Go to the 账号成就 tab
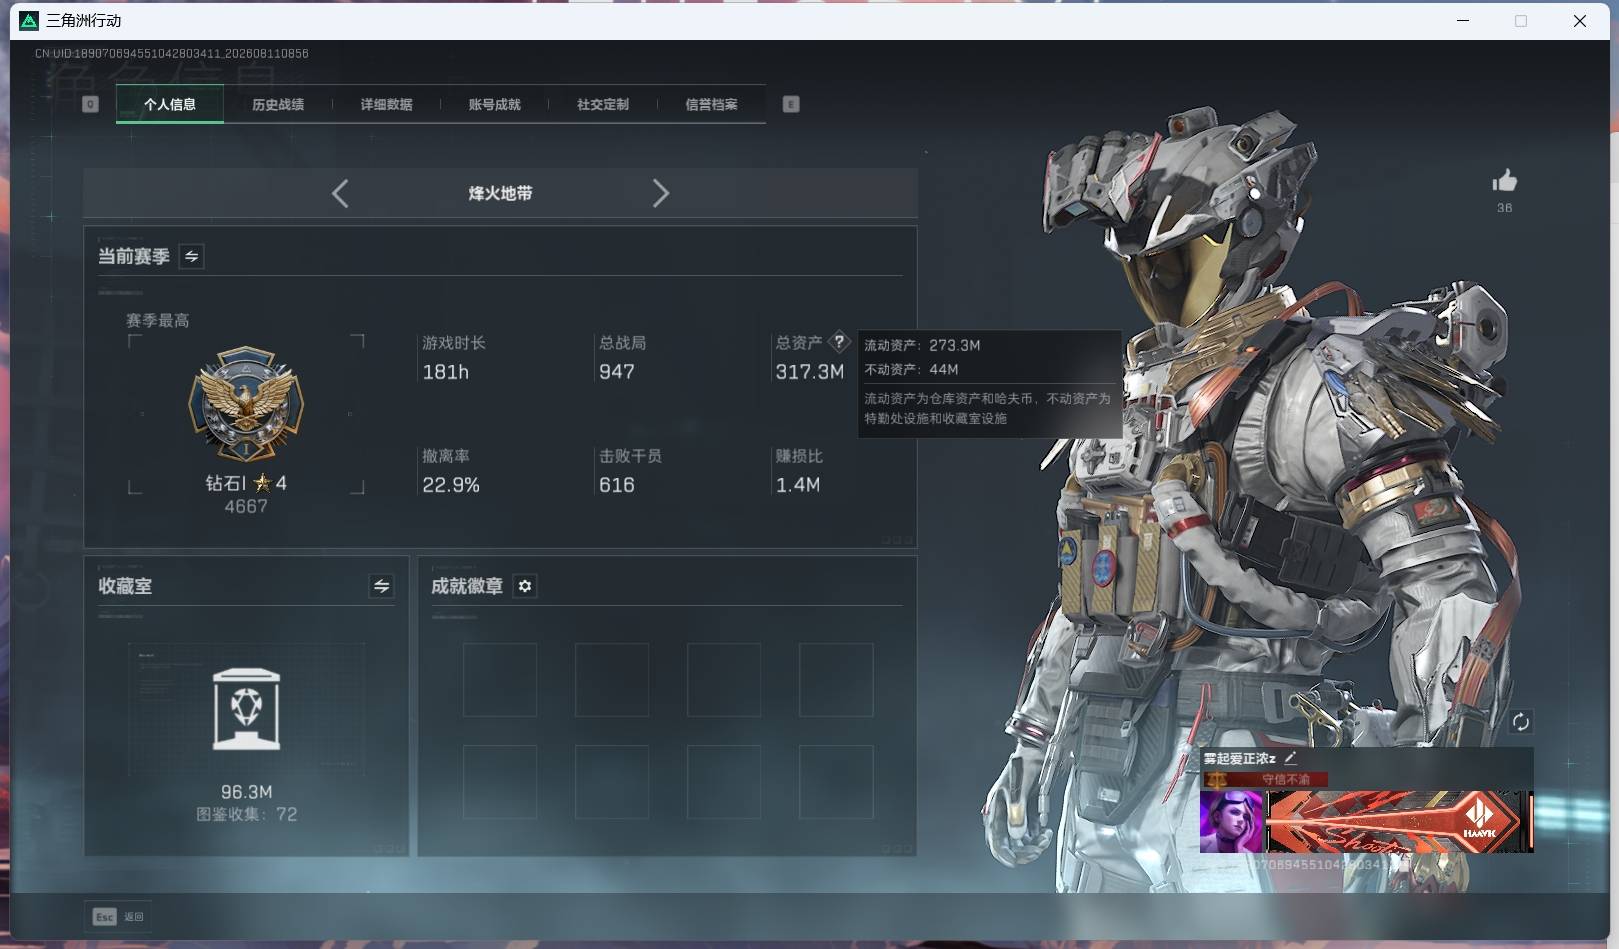1619x949 pixels. [x=495, y=104]
